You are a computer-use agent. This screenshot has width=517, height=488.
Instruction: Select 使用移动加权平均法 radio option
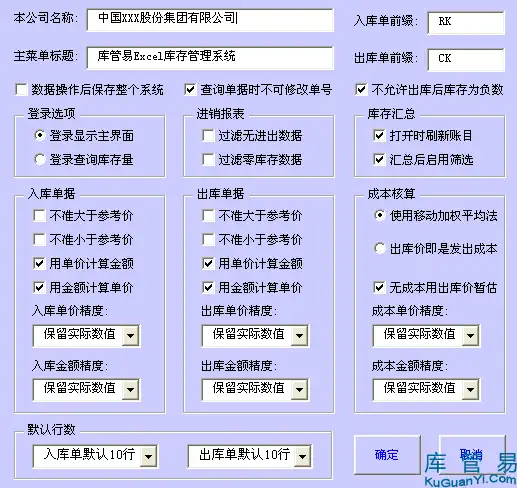[x=379, y=215]
